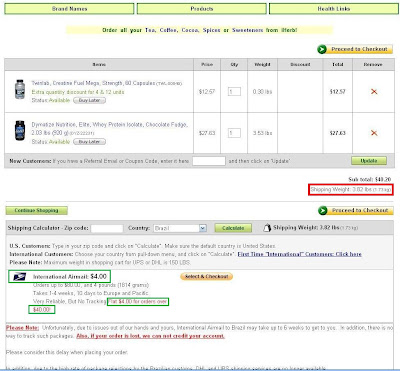This screenshot has height=371, width=400.
Task: Click the 3.53 lbs weight cell
Action: point(262,133)
